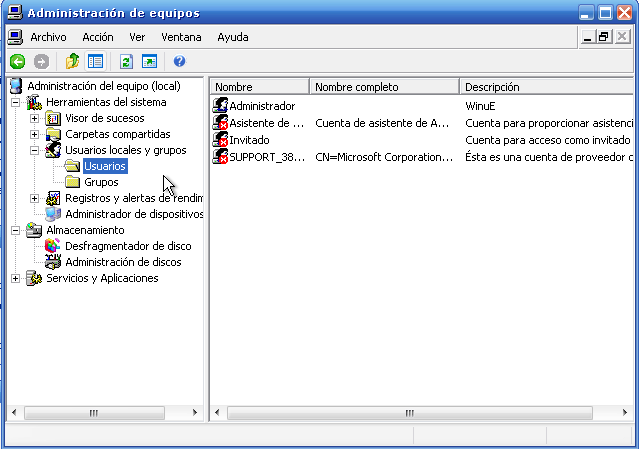
Task: Open Administrador de dispositivos node
Action: click(134, 214)
